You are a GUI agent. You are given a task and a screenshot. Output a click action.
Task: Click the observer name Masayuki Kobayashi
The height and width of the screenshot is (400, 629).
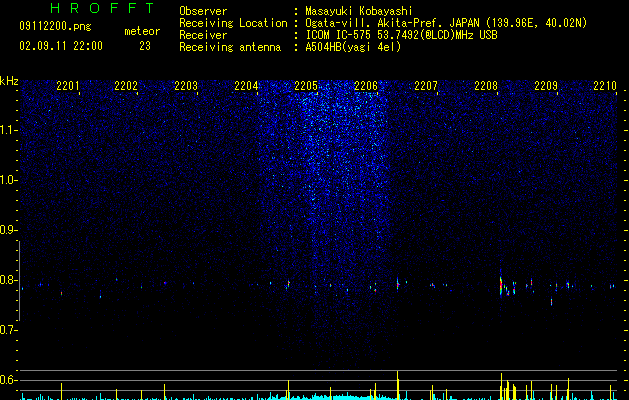(359, 11)
